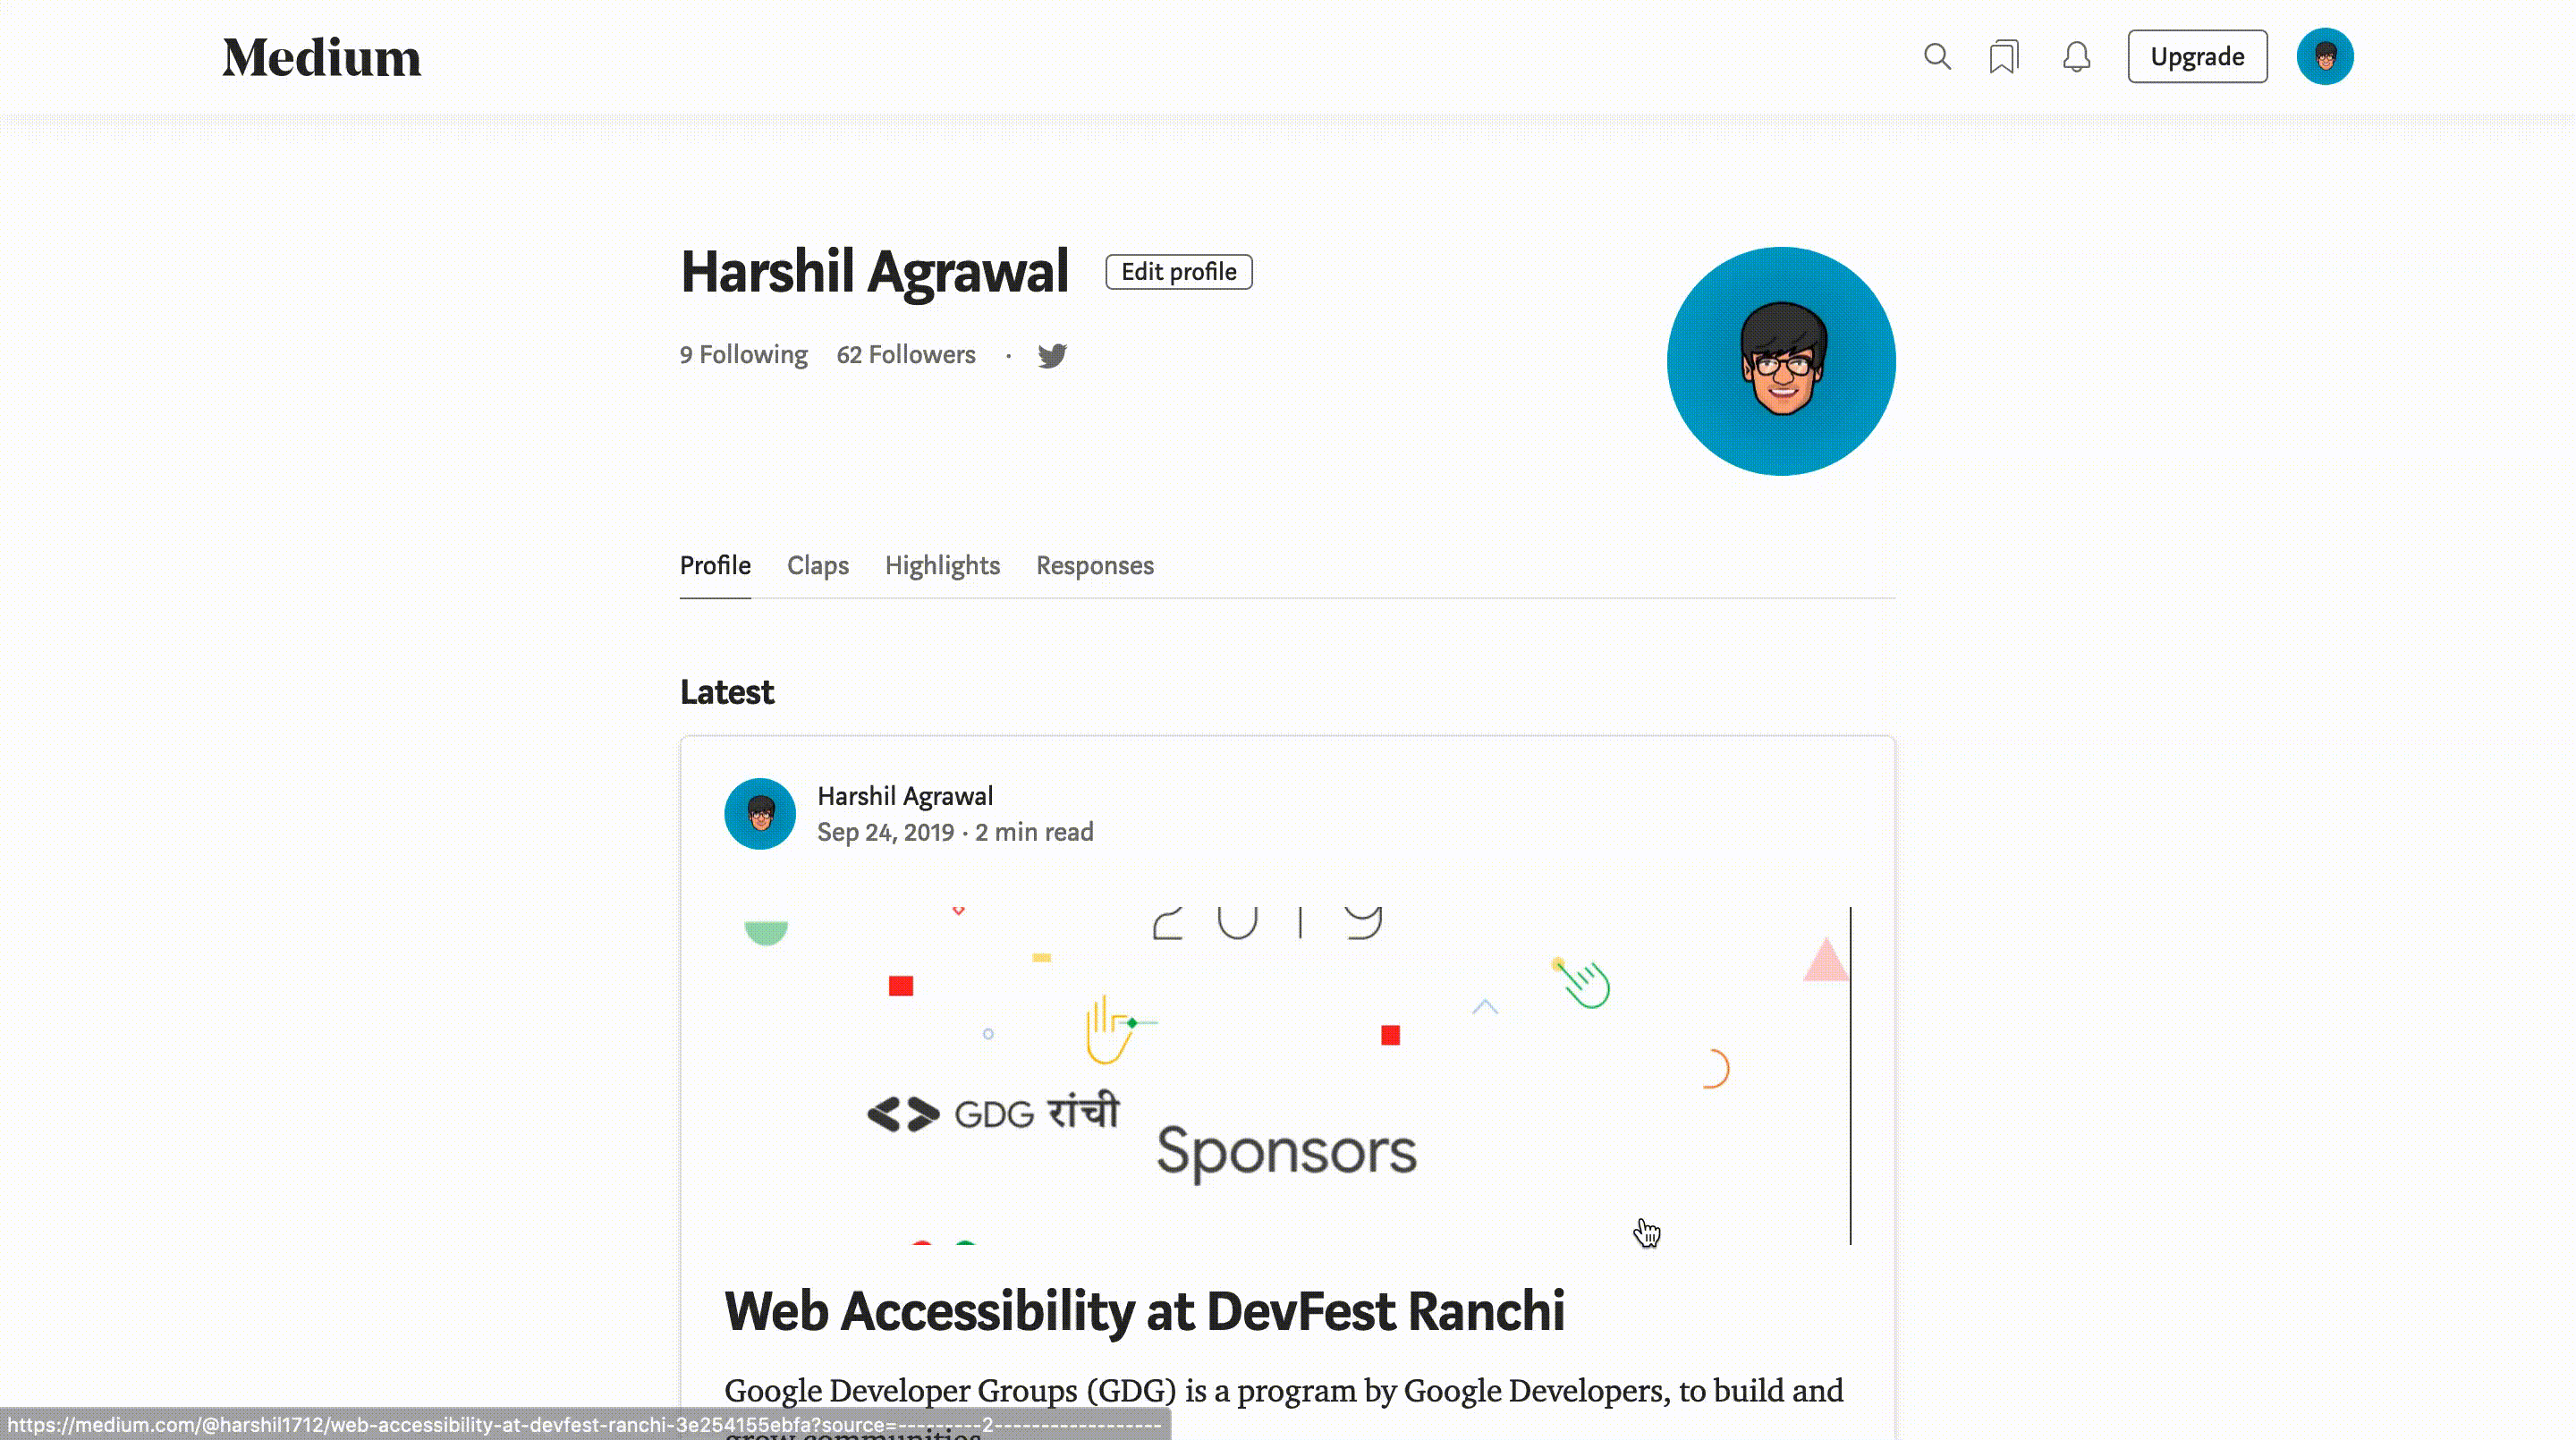Click user profile avatar top-right

pyautogui.click(x=2325, y=56)
